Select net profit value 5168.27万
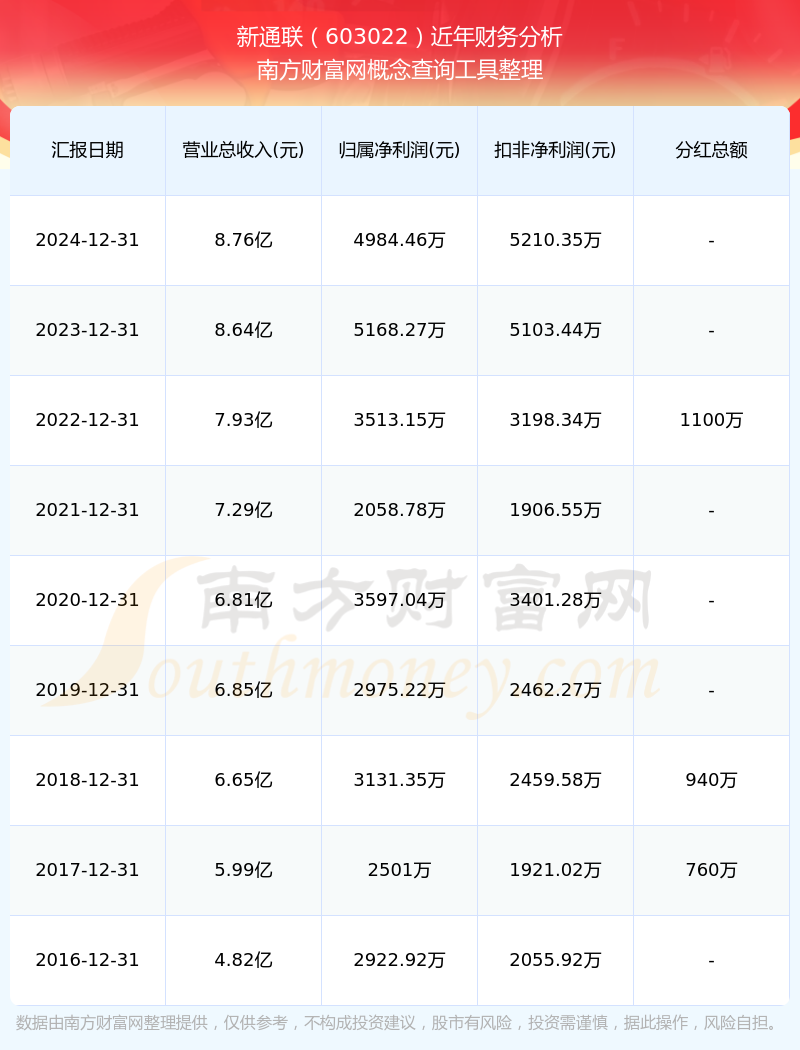This screenshot has height=1050, width=800. (399, 330)
